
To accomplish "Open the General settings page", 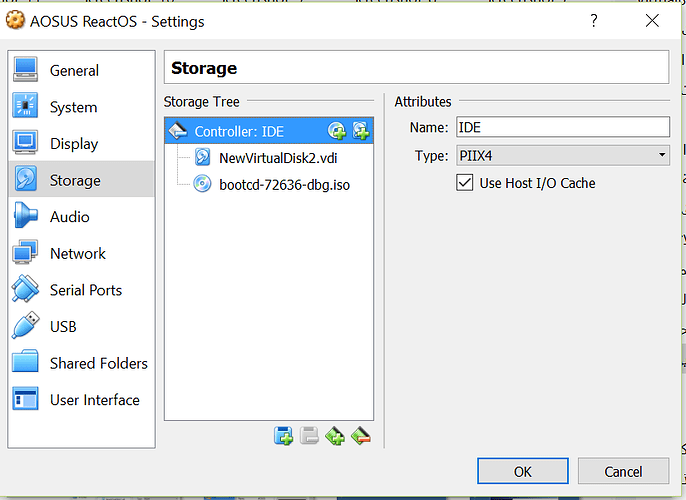I will (74, 71).
